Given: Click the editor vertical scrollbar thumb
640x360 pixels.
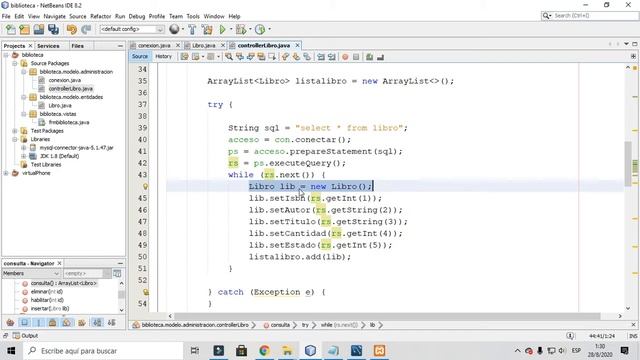Looking at the screenshot, I should point(628,163).
